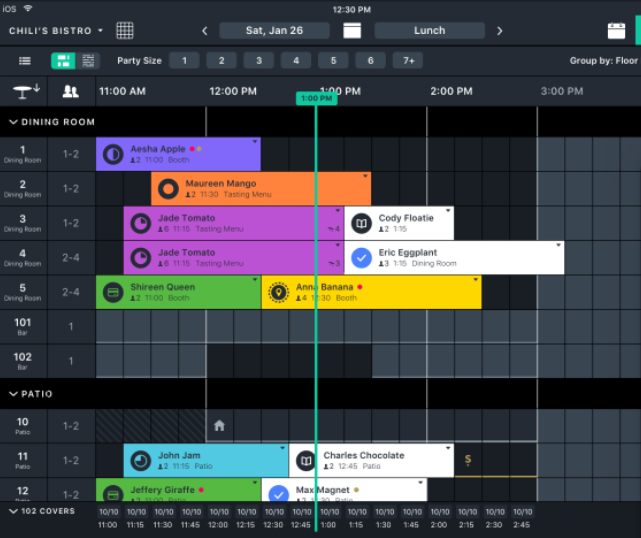The image size is (641, 538).
Task: Click the dollar sign icon on table 11
Action: [x=468, y=460]
